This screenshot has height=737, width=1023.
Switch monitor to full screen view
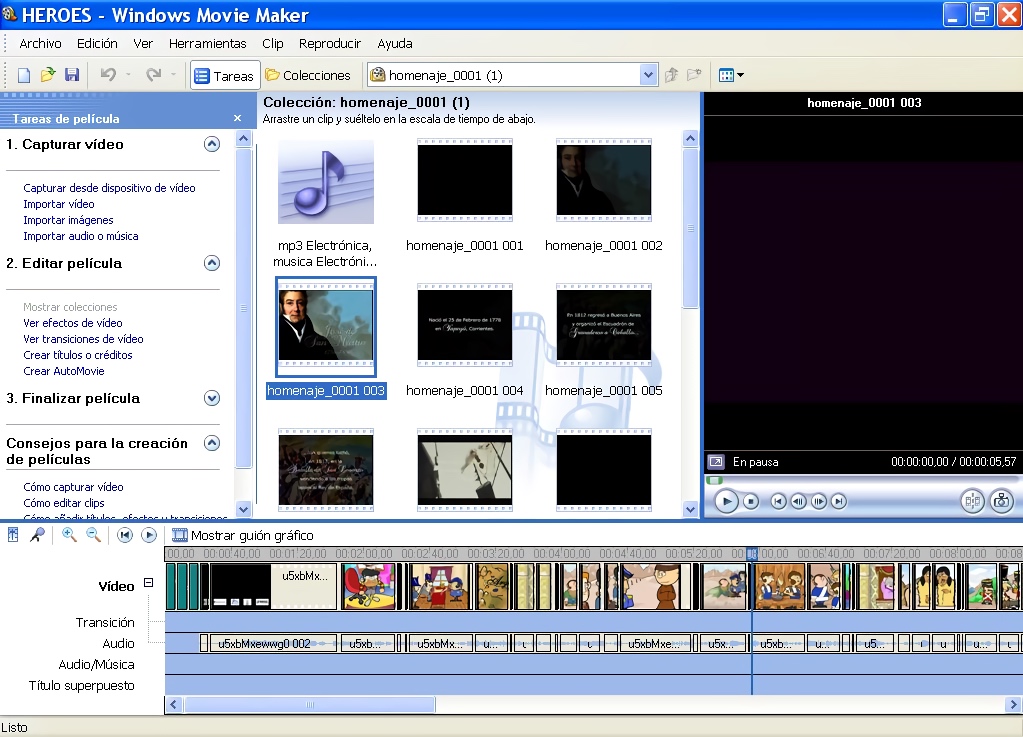click(716, 462)
